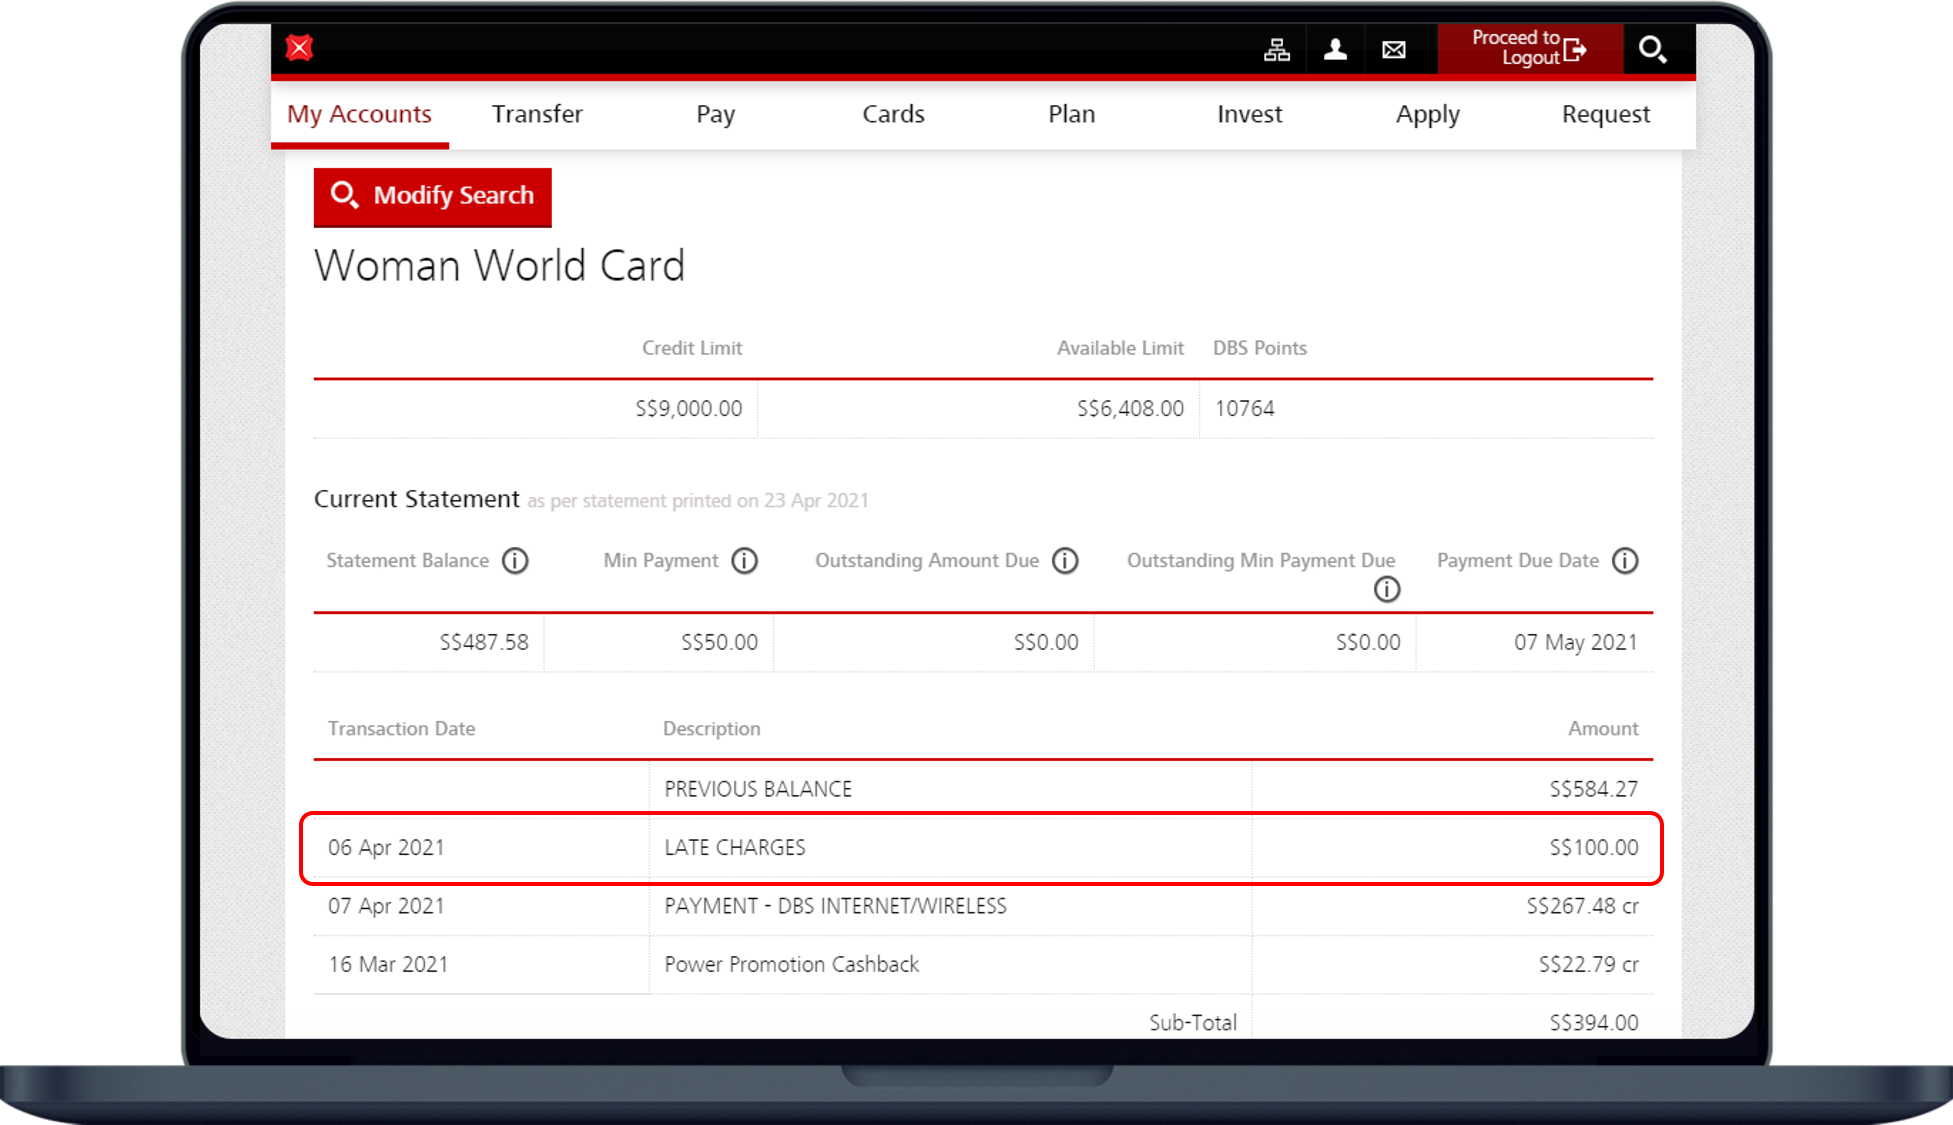Open the Apply menu

[1427, 115]
